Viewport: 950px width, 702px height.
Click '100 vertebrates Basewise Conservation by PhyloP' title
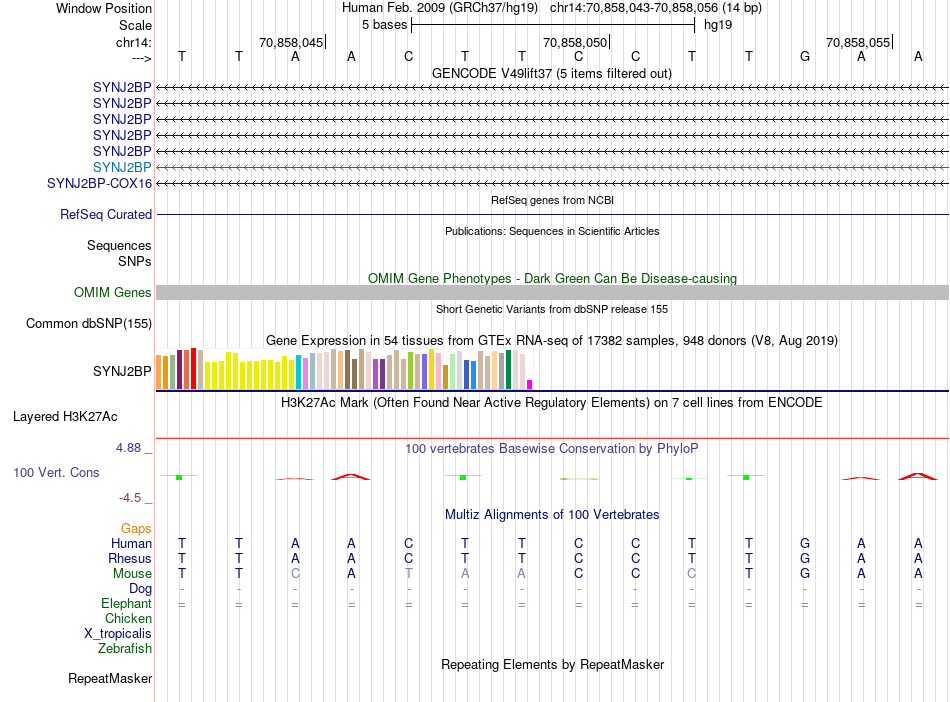coord(552,448)
